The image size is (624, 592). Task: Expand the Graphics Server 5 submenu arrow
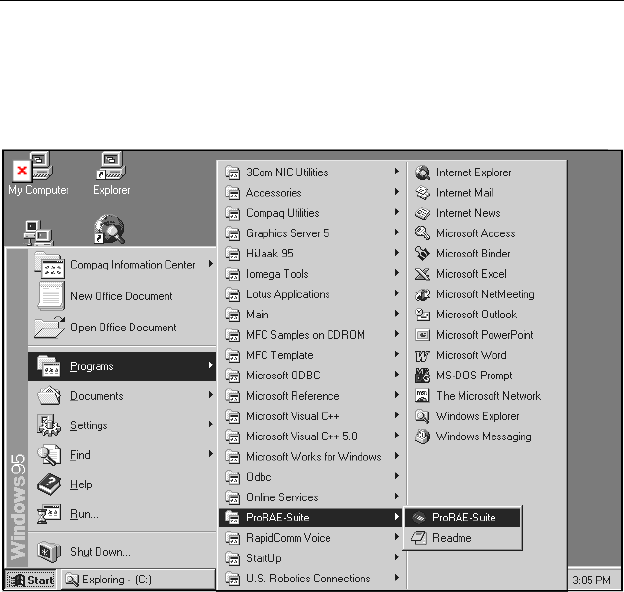click(396, 232)
